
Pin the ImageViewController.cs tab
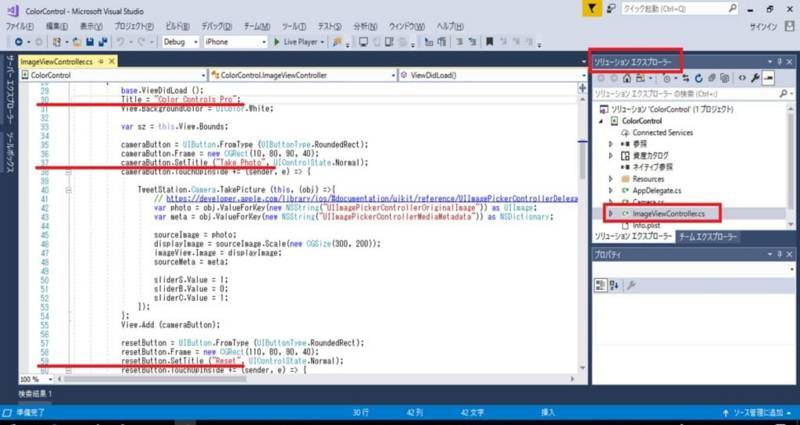[x=101, y=61]
